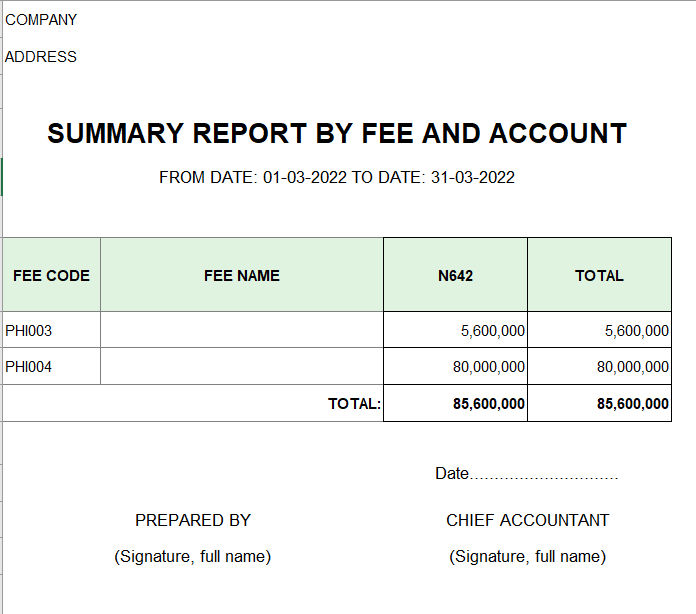Select the TOTAL column header
Viewport: 696px width, 614px height.
pyautogui.click(x=599, y=275)
